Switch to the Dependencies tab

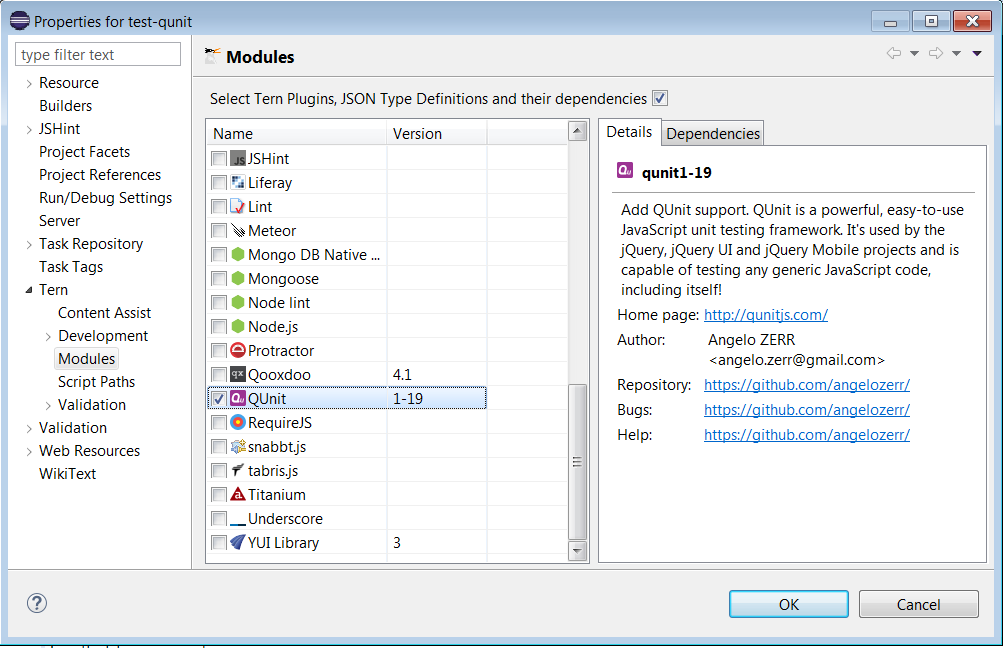[x=712, y=131]
